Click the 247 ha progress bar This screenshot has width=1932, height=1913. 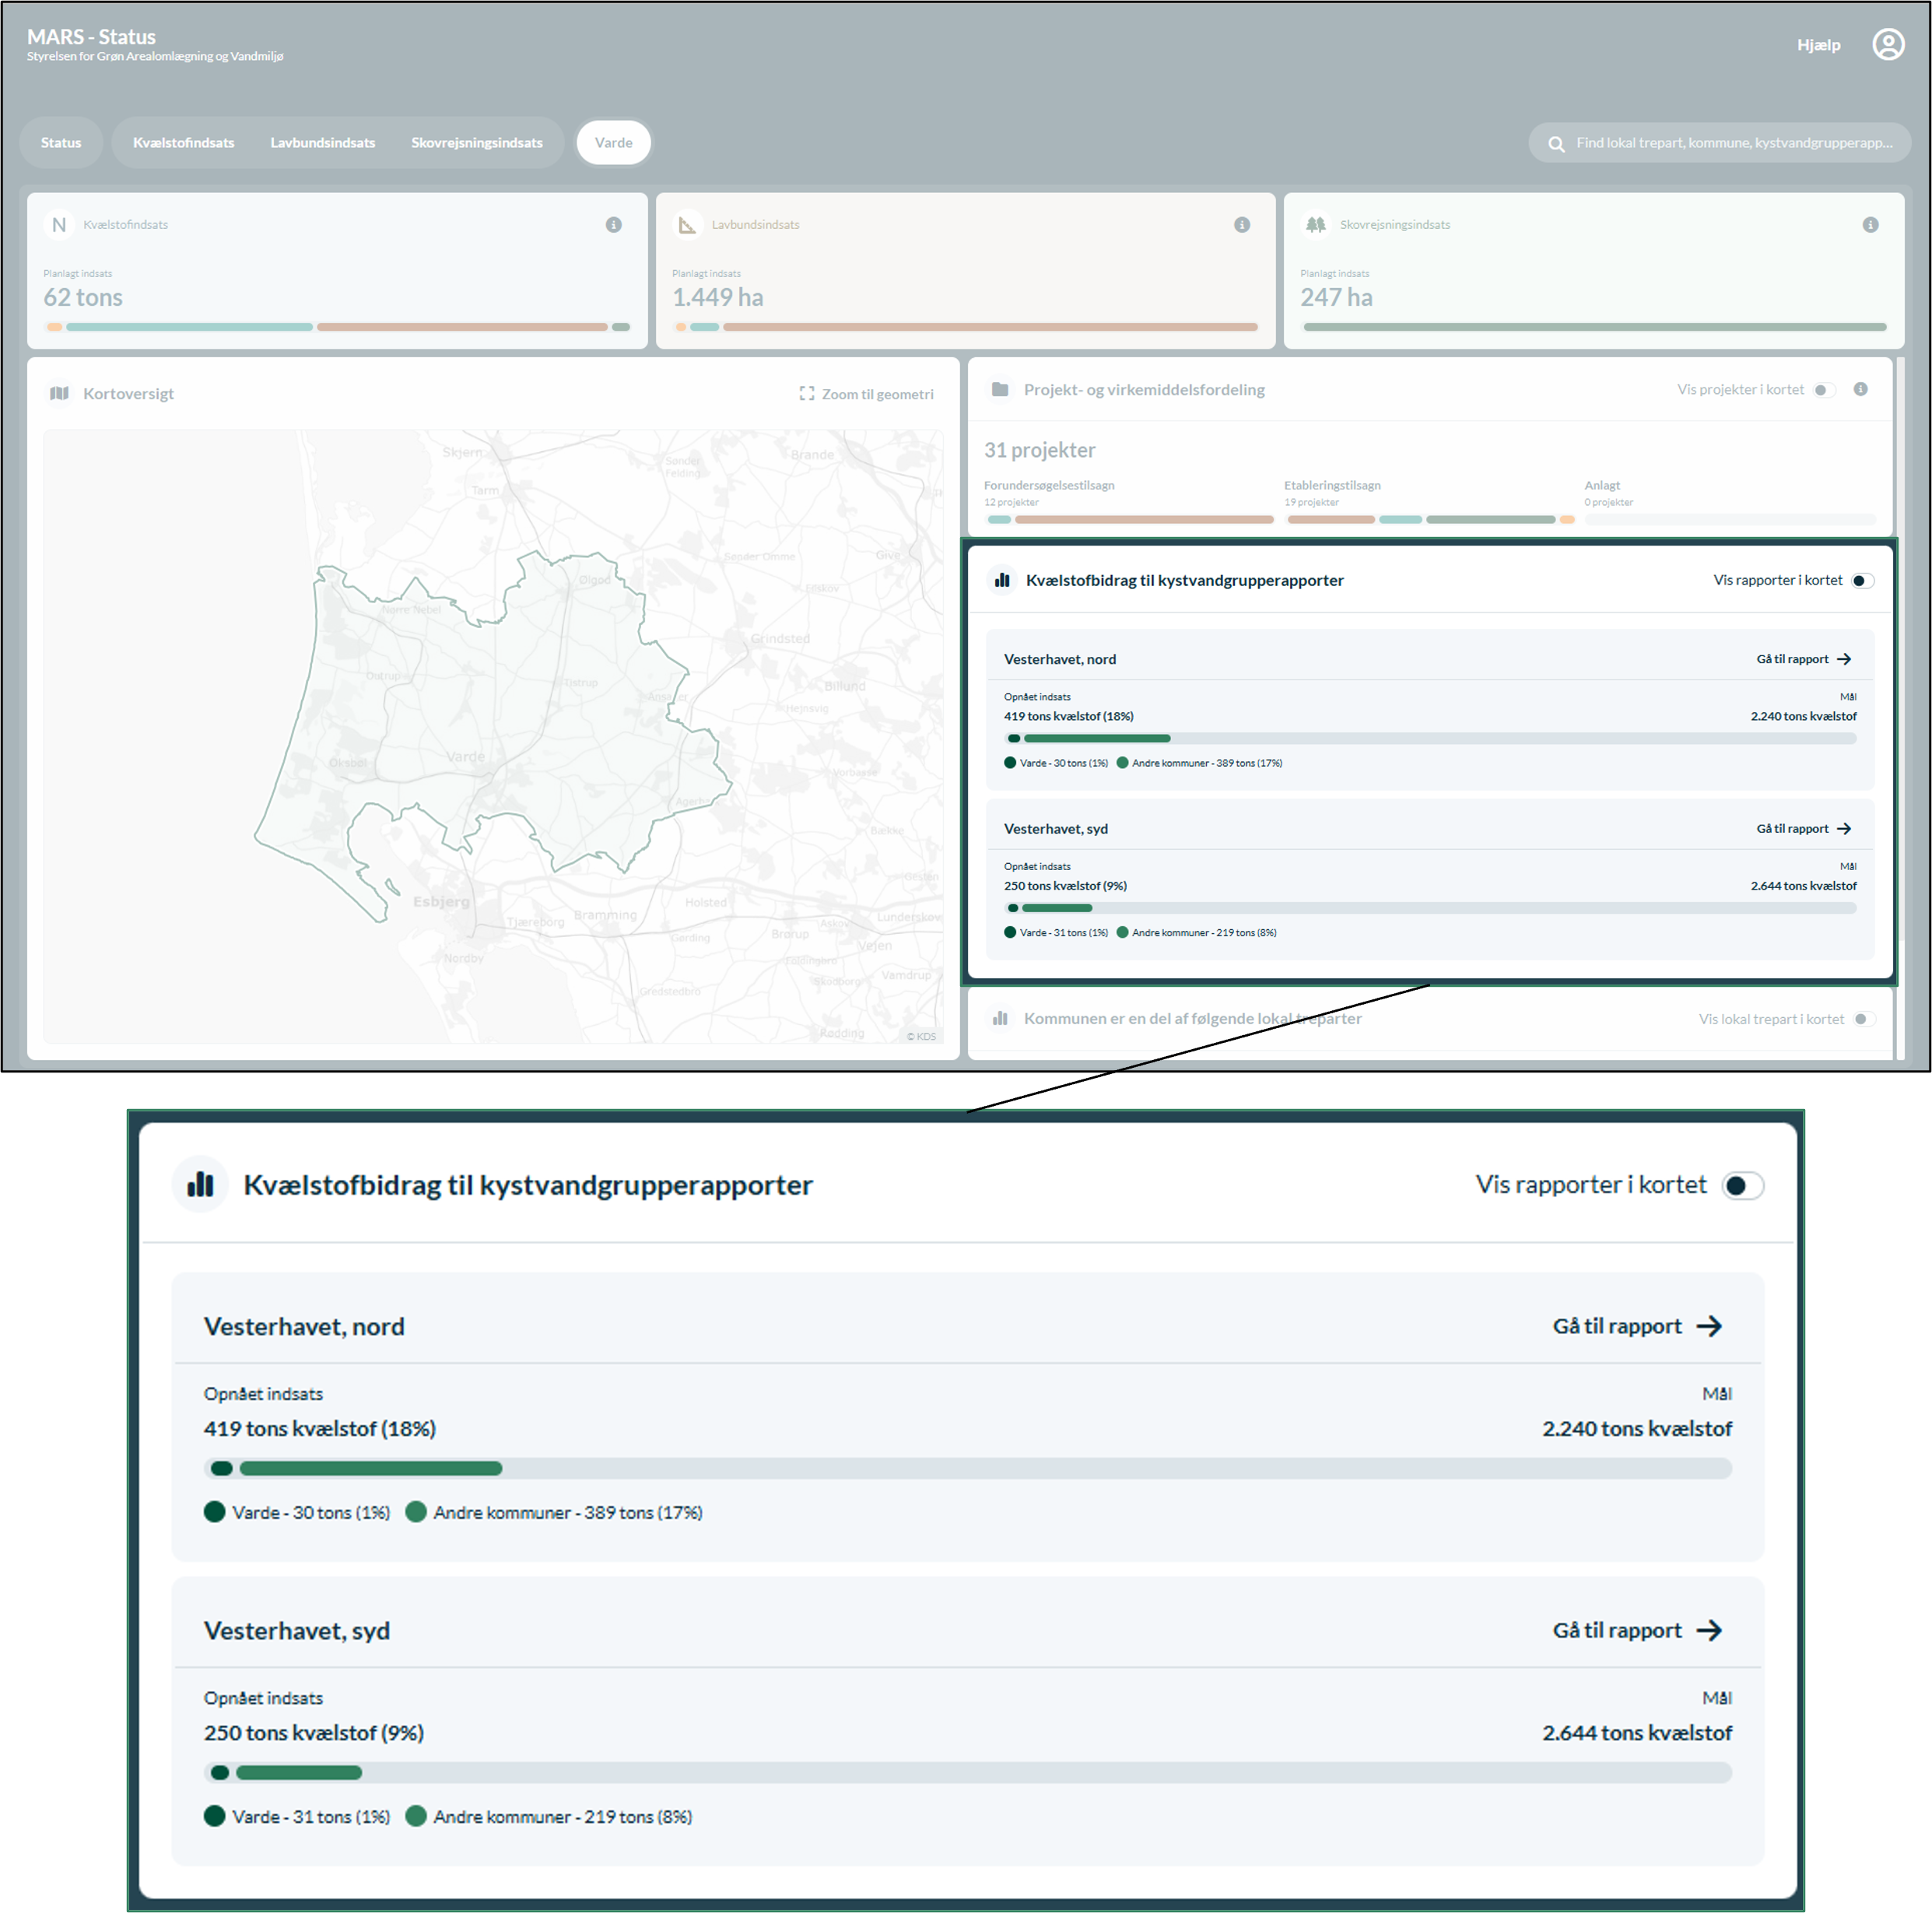click(1594, 327)
